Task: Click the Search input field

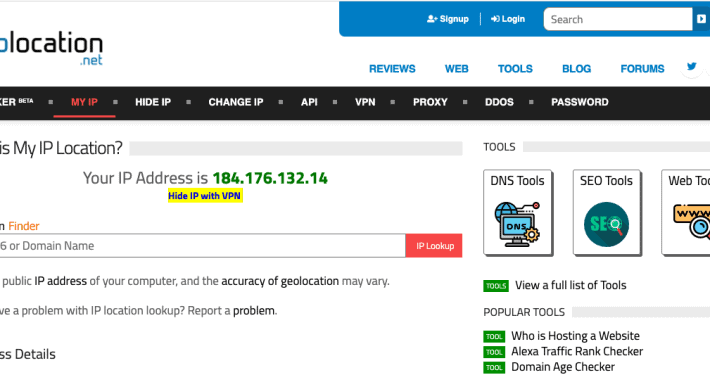Action: 618,19
